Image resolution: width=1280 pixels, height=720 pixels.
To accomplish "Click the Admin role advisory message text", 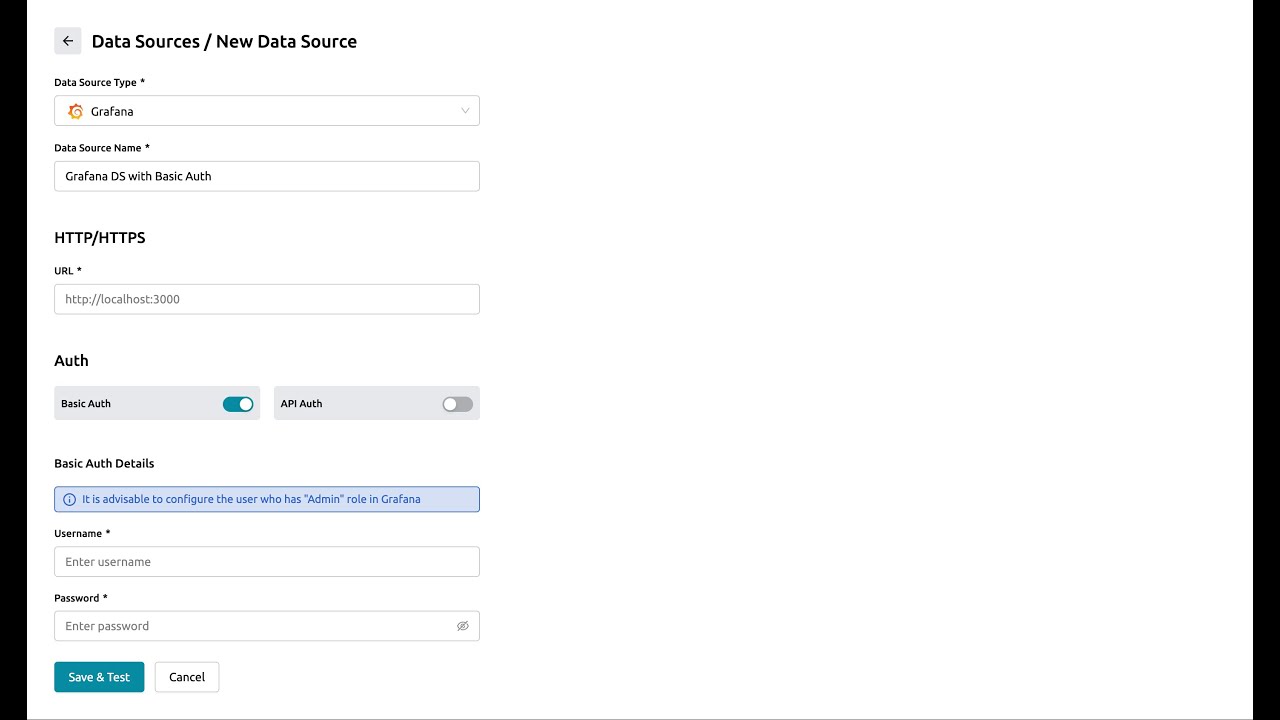I will click(x=251, y=499).
